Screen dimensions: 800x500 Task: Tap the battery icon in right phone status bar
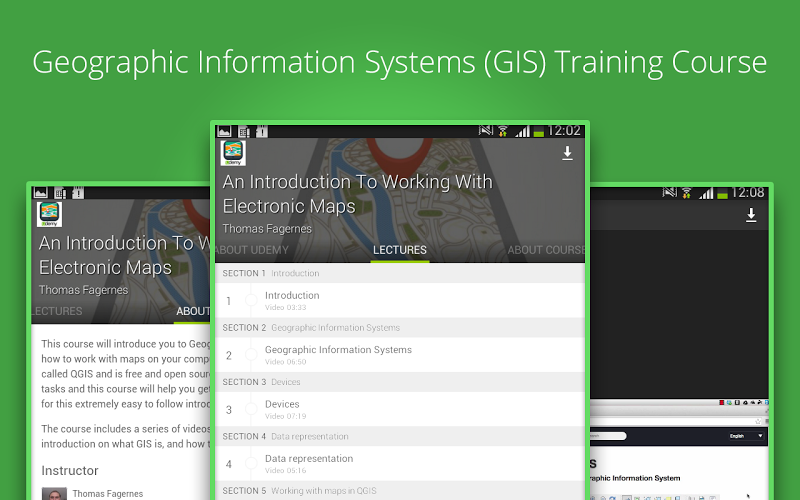pyautogui.click(x=722, y=194)
